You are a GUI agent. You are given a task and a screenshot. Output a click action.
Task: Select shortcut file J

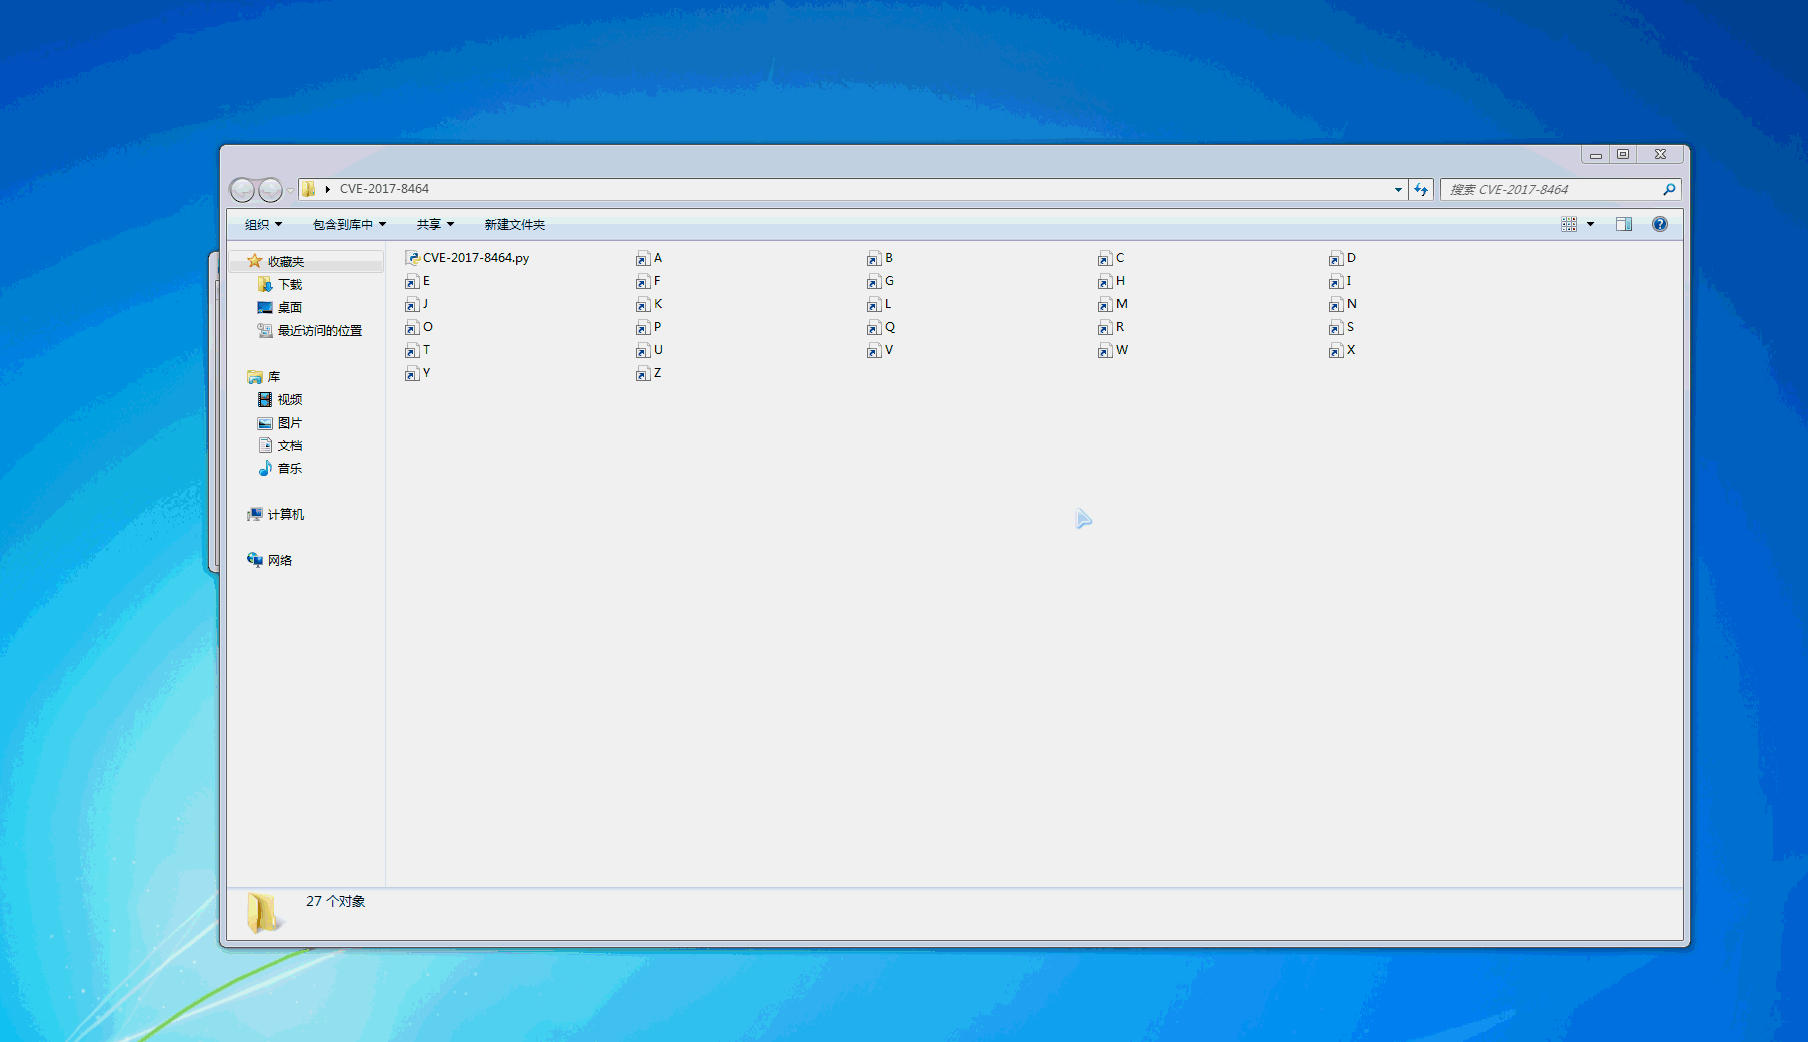click(x=417, y=304)
